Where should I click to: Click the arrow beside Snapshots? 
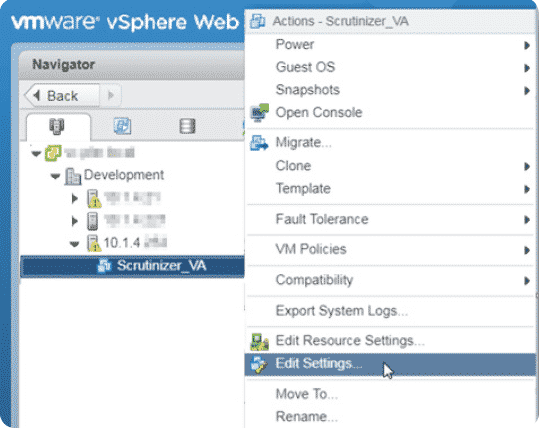coord(527,90)
